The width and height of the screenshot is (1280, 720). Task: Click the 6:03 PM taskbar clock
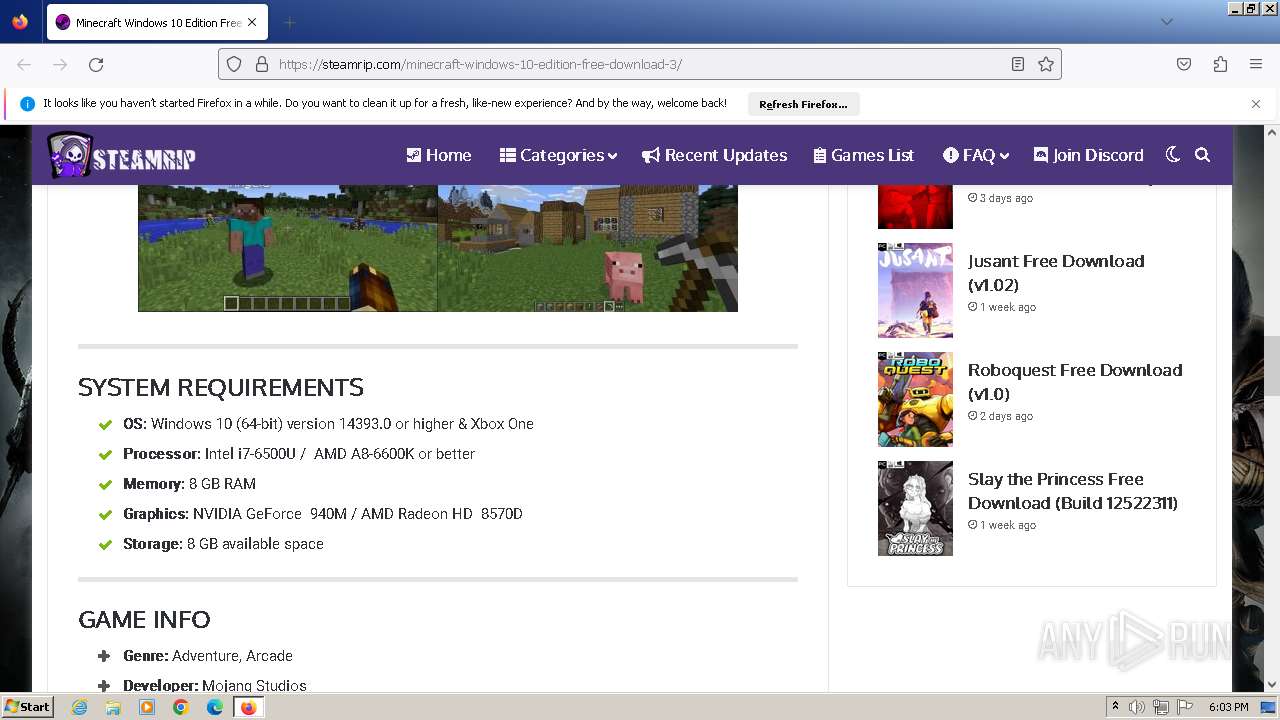(x=1228, y=707)
